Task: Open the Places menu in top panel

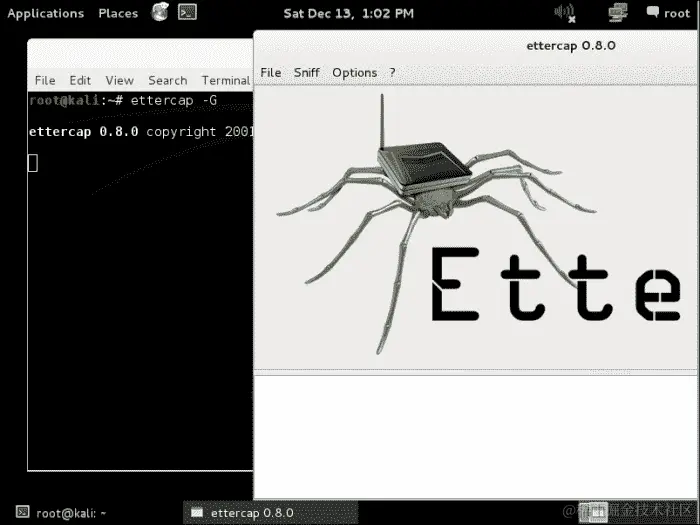Action: point(118,13)
